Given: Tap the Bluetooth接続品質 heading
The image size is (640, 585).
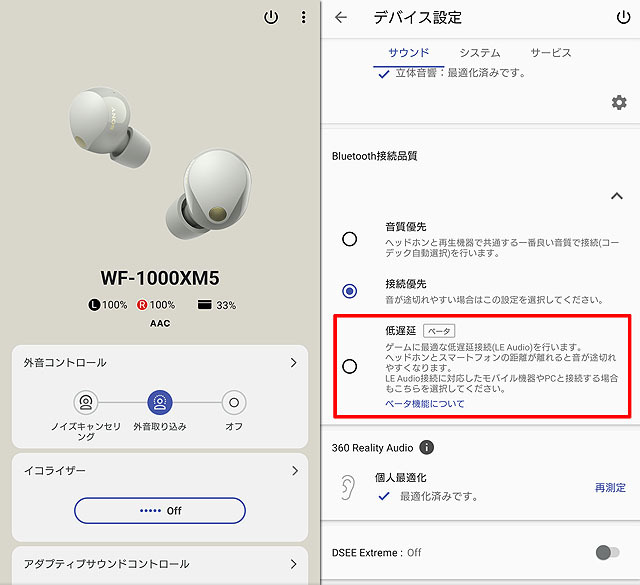Looking at the screenshot, I should (x=374, y=156).
